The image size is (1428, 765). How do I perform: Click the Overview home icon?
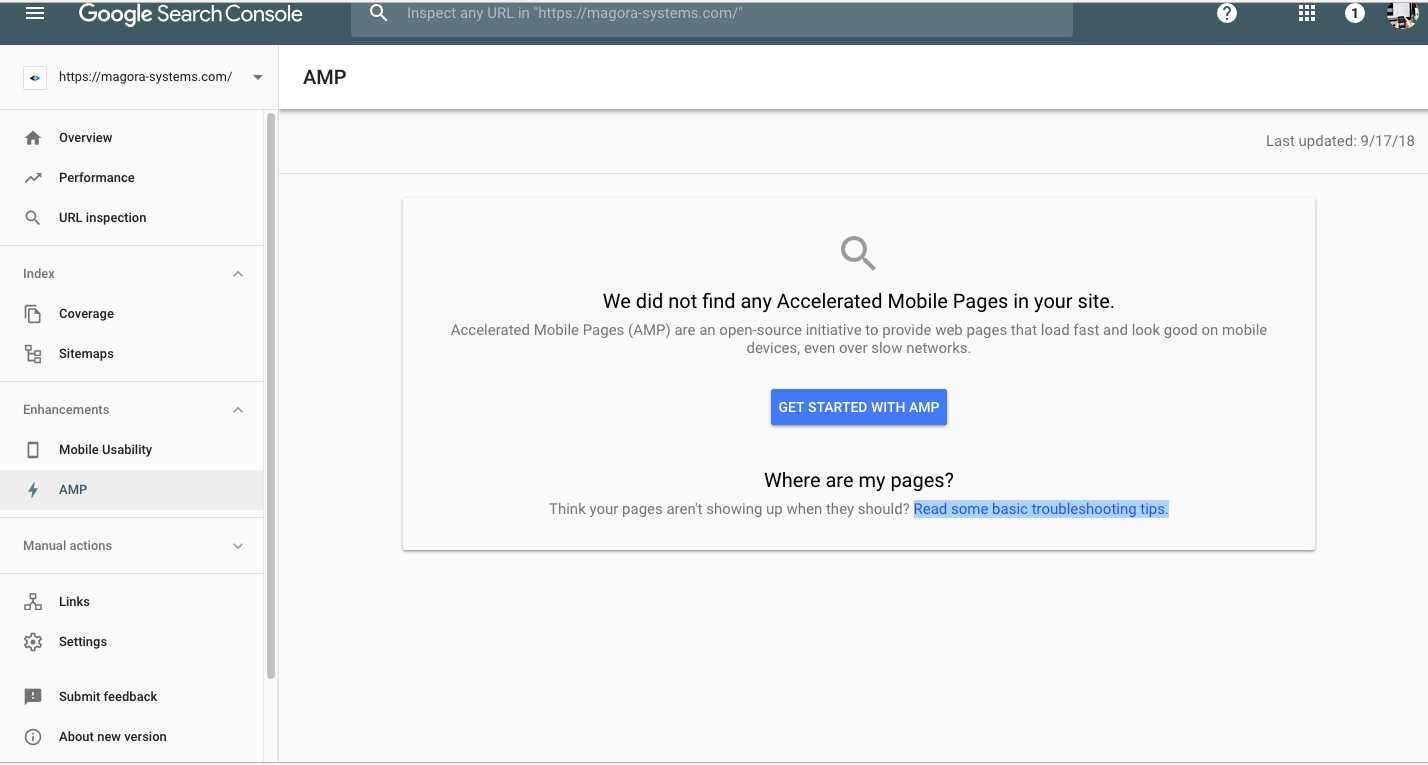(x=33, y=138)
